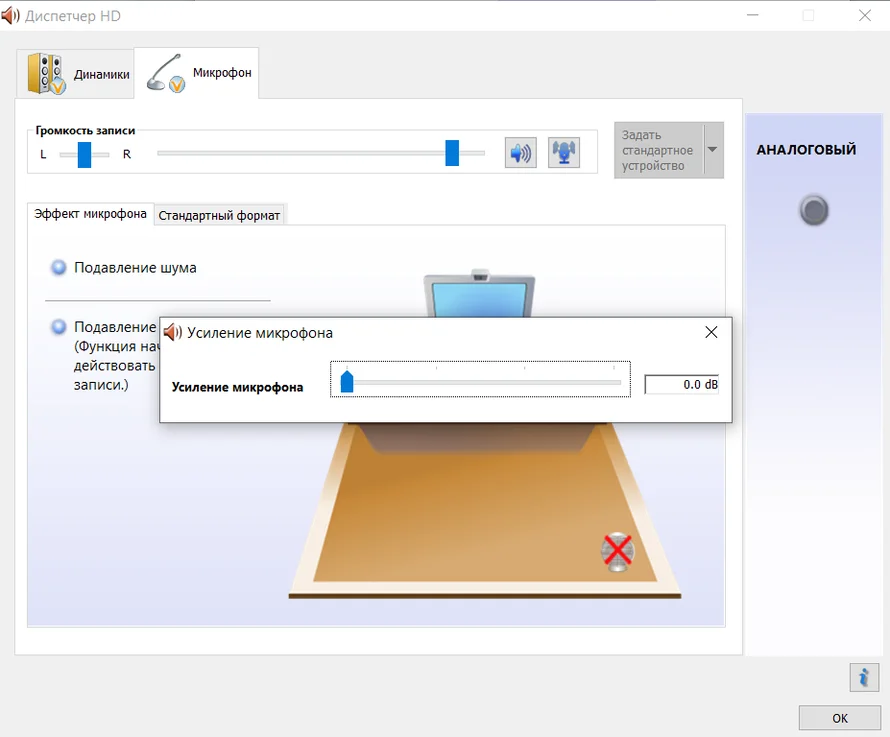
Task: Switch to Стандартный формат tab
Action: point(219,216)
